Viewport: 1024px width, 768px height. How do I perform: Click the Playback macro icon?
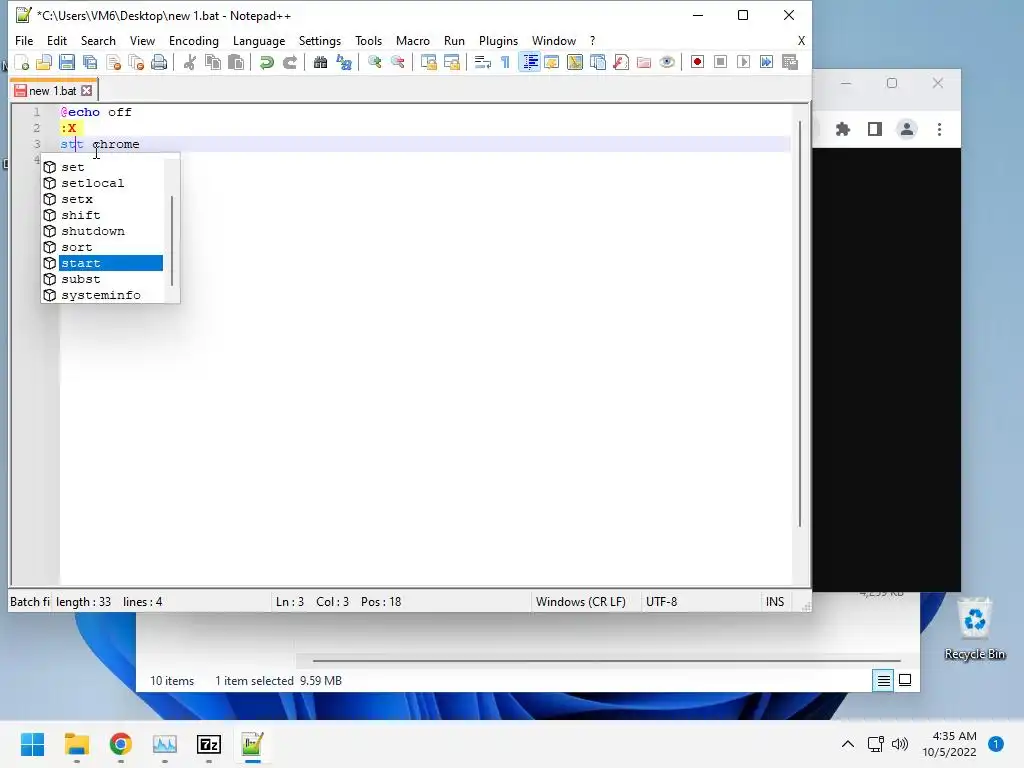click(743, 63)
